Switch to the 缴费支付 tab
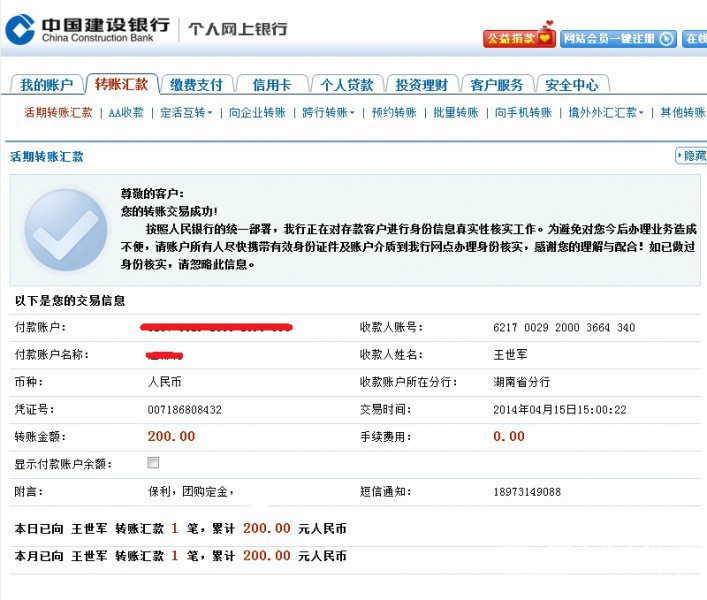The height and width of the screenshot is (600, 707). pyautogui.click(x=196, y=85)
